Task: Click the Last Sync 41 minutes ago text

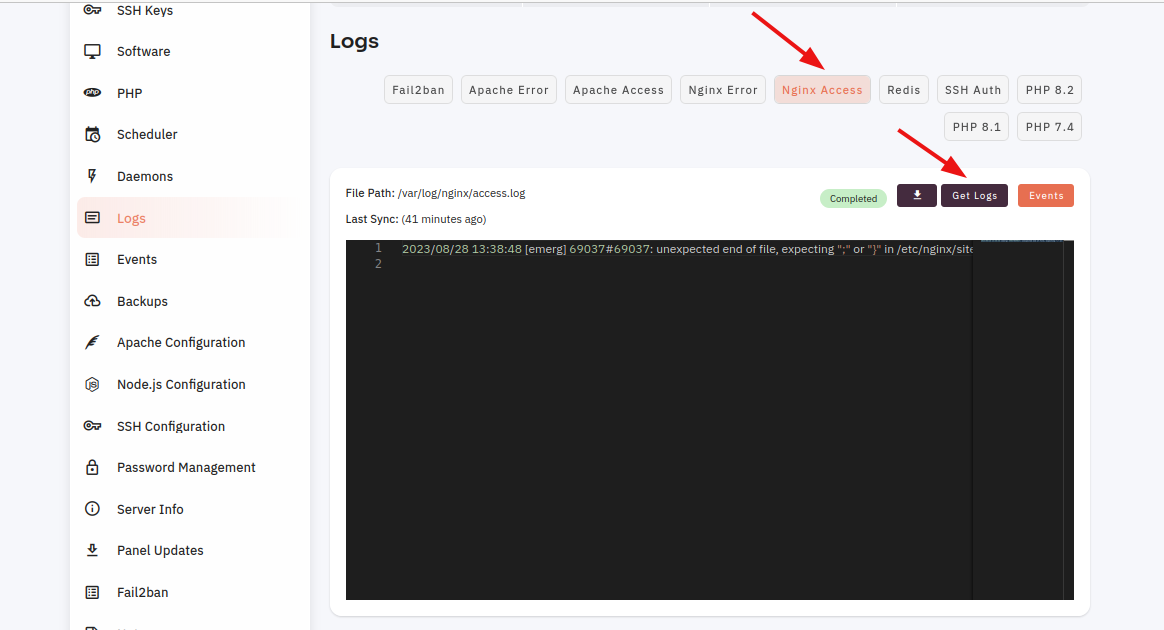Action: 416,219
